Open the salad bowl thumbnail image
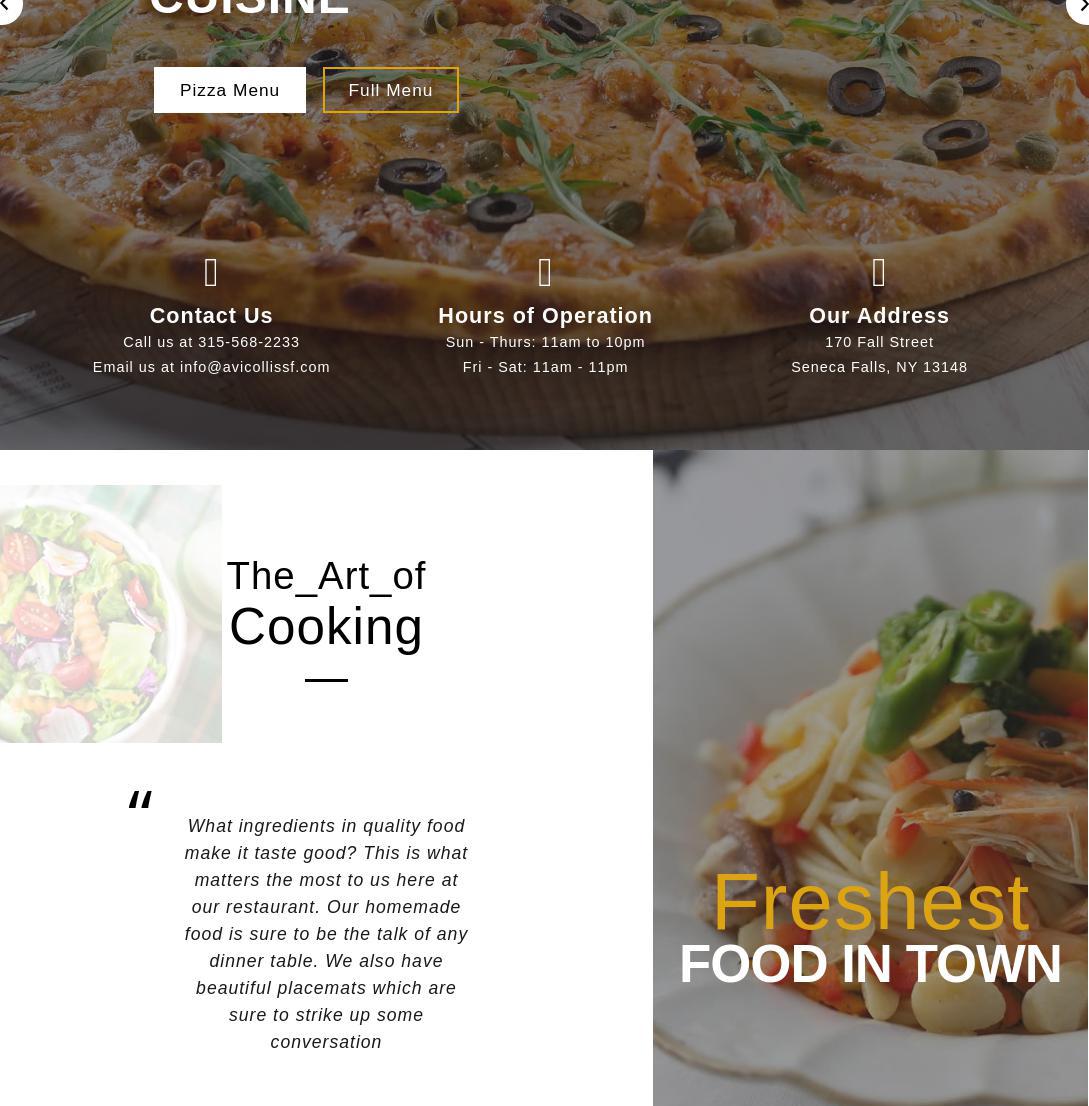 pos(111,614)
